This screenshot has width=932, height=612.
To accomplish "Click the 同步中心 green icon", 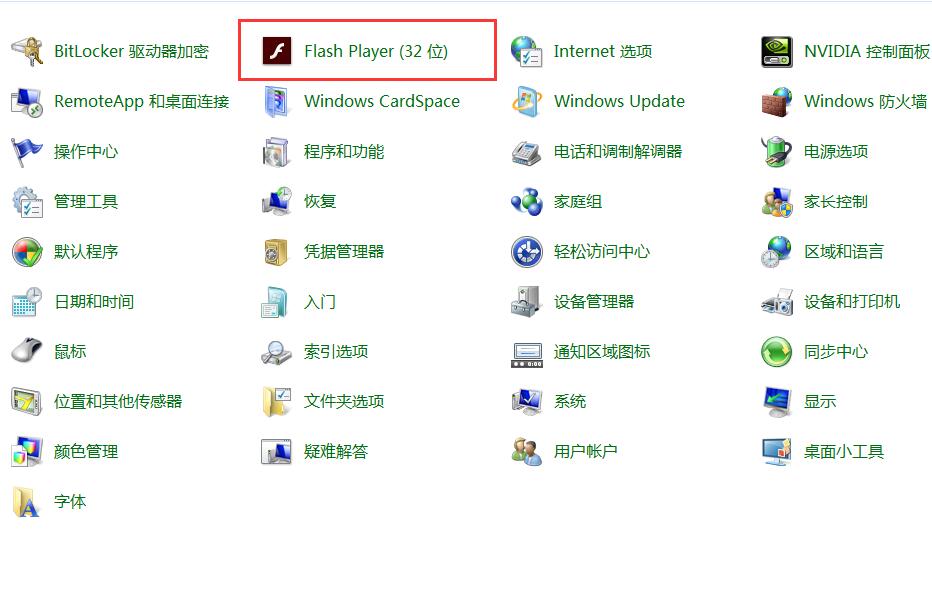I will (x=777, y=352).
